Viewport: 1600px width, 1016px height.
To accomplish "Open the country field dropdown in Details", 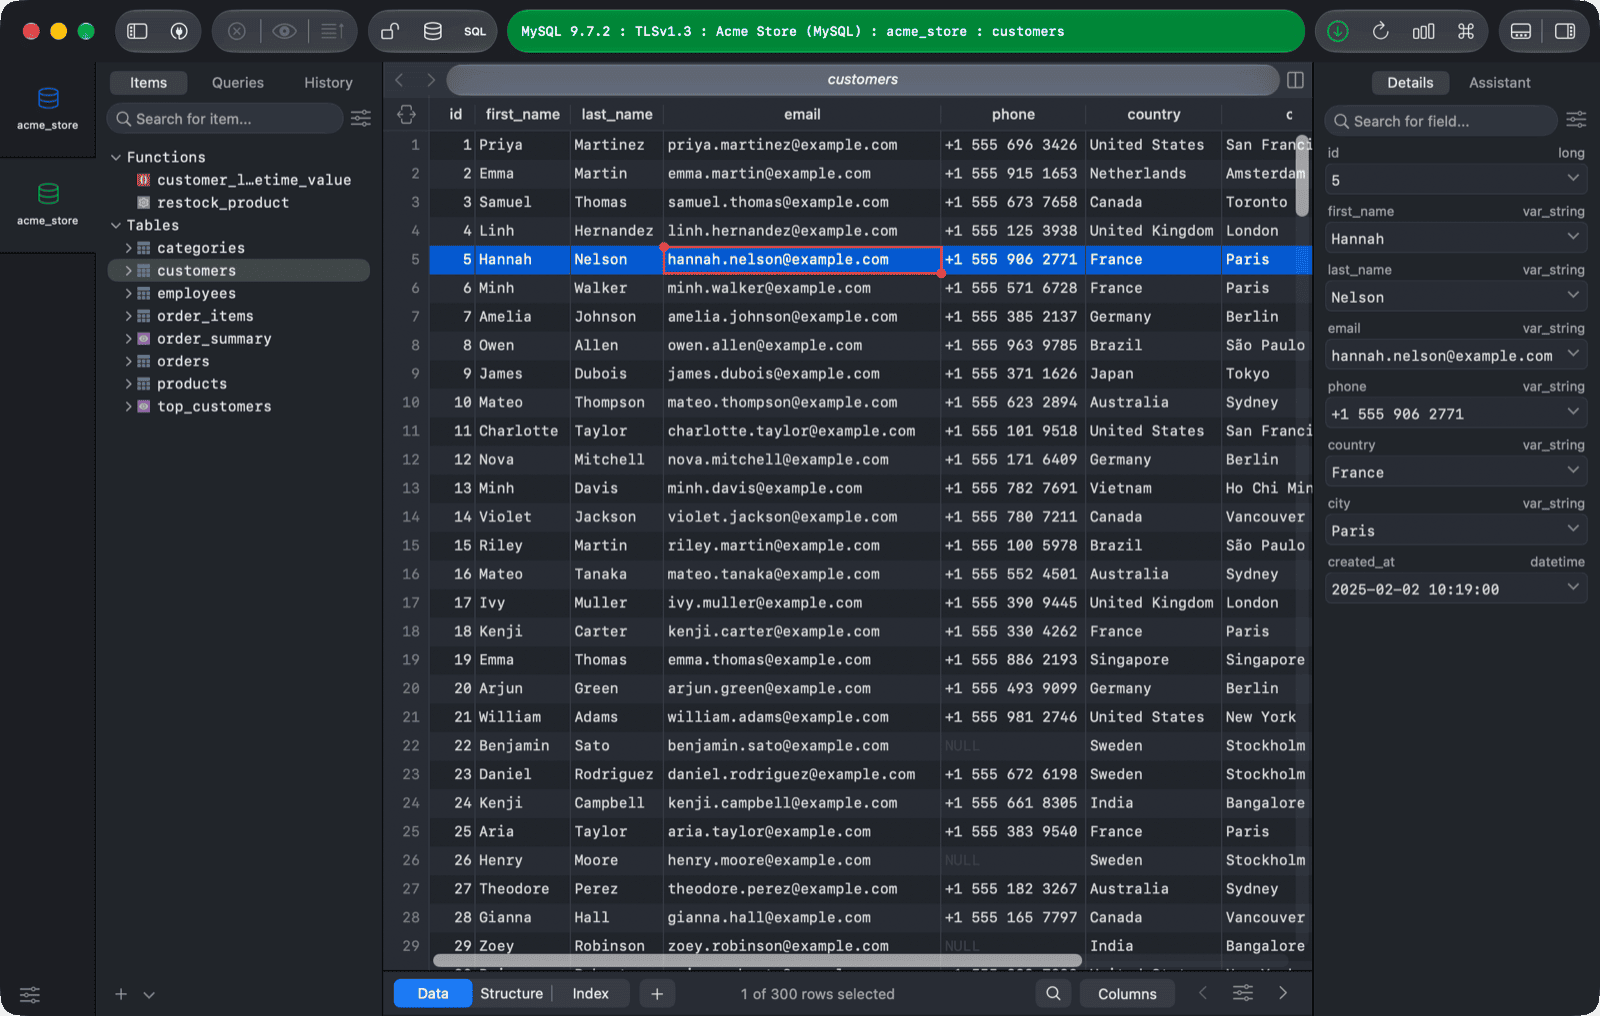I will (1573, 471).
